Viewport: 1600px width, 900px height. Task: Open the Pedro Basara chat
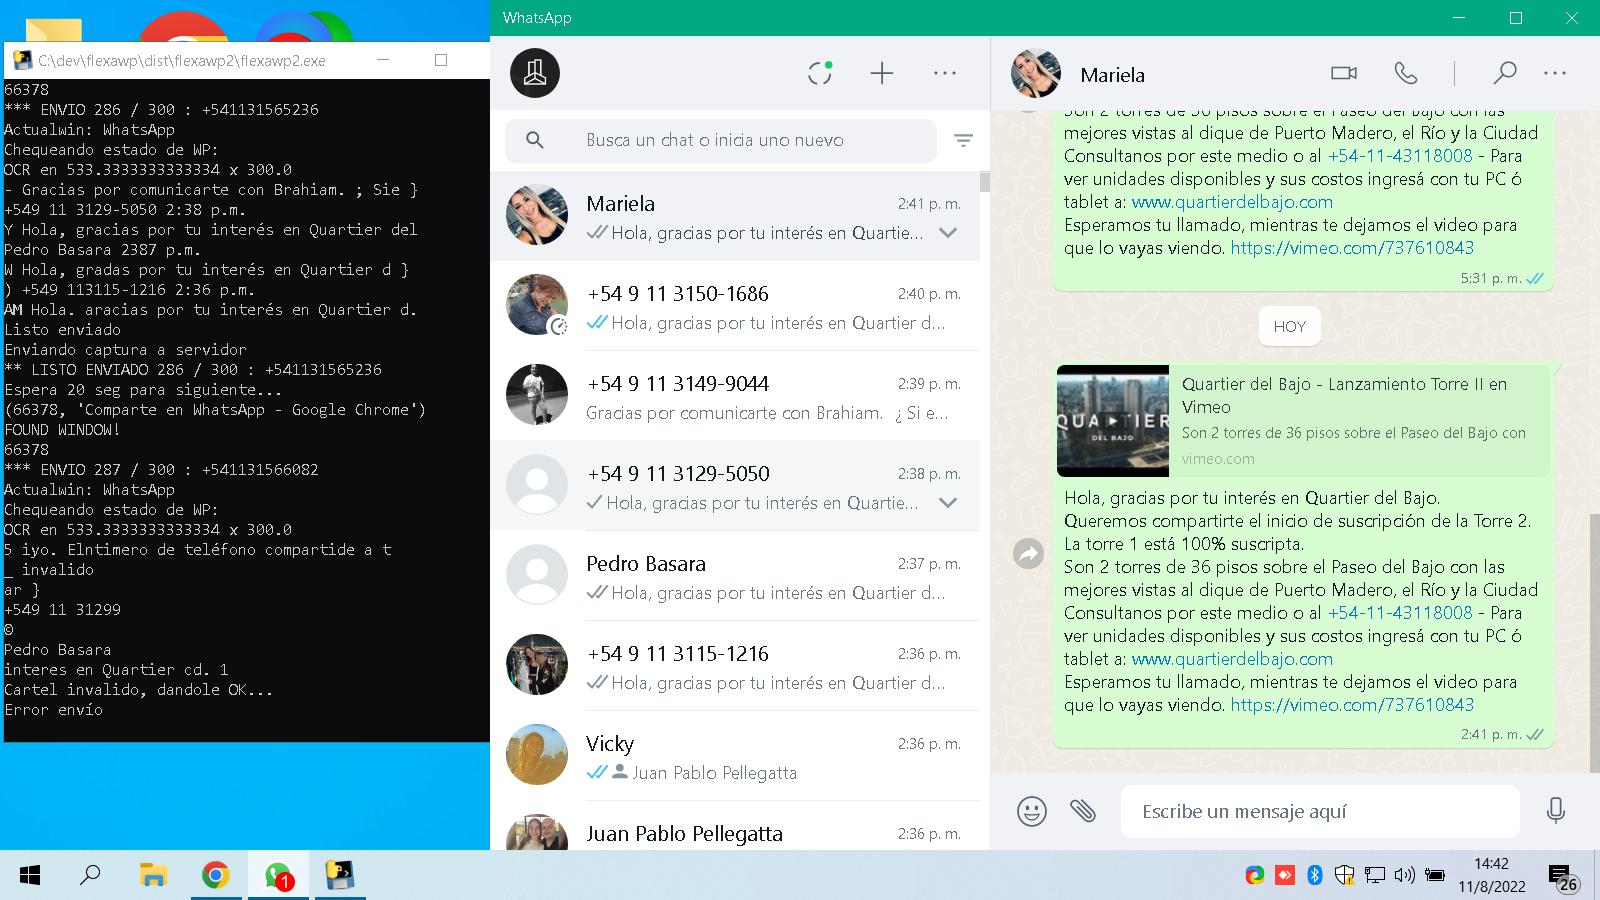point(735,576)
